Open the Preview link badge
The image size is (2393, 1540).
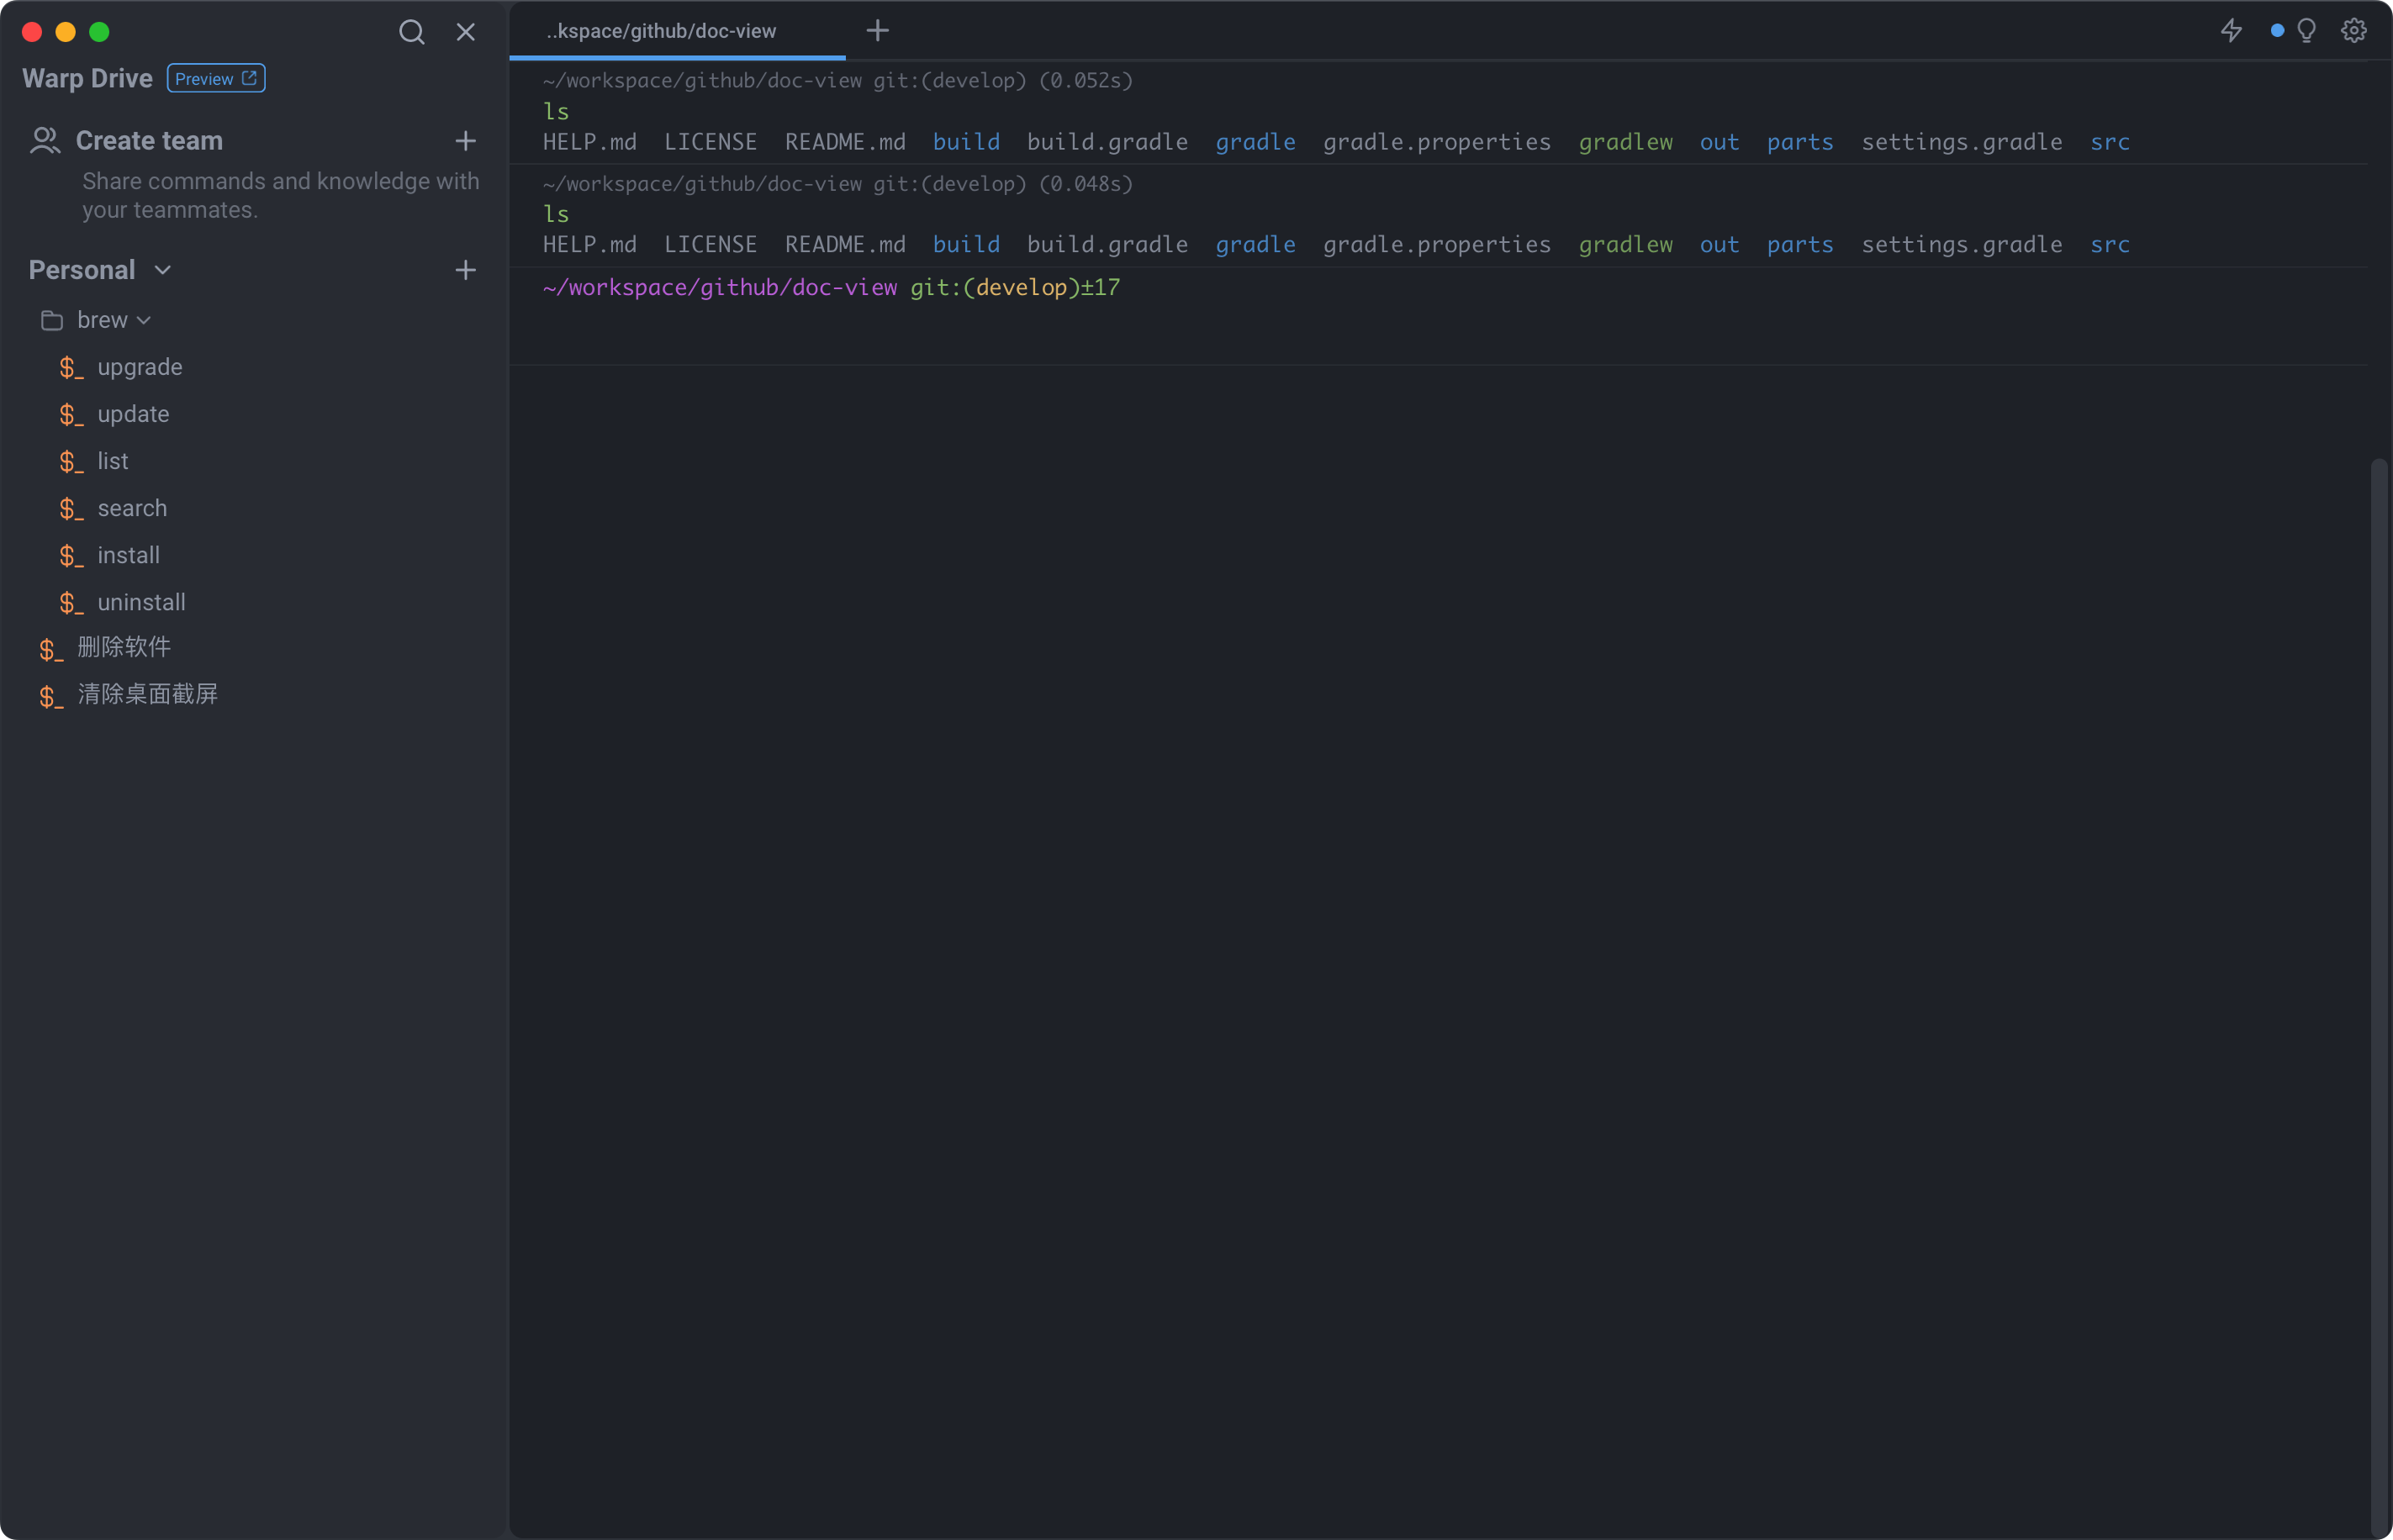pyautogui.click(x=216, y=78)
